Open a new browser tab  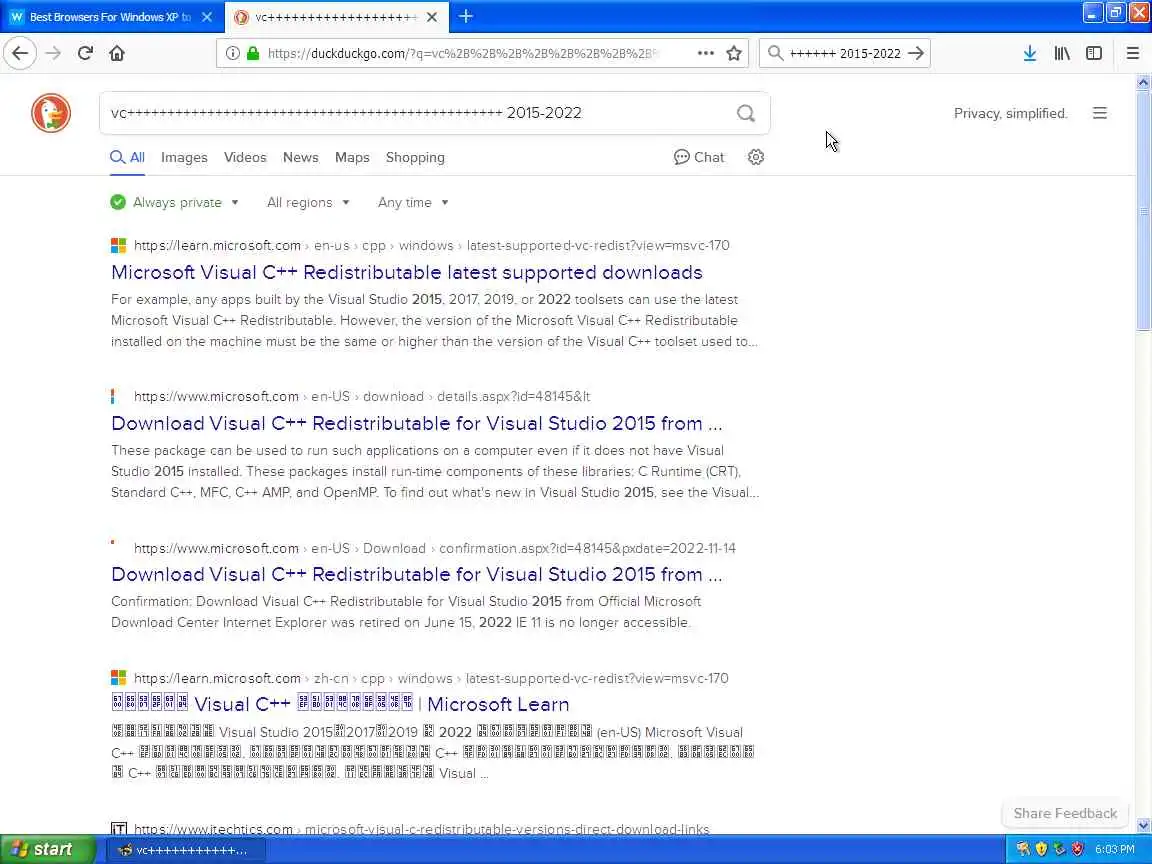pos(466,16)
